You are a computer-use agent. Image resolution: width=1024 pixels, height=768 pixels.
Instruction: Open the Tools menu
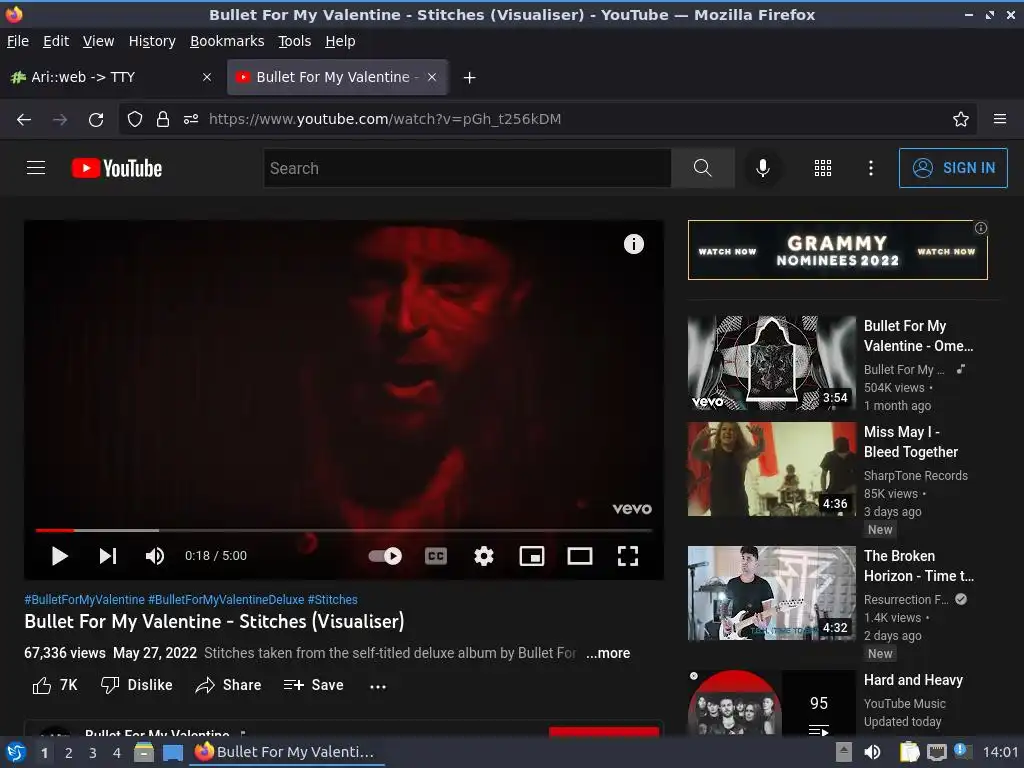[295, 41]
